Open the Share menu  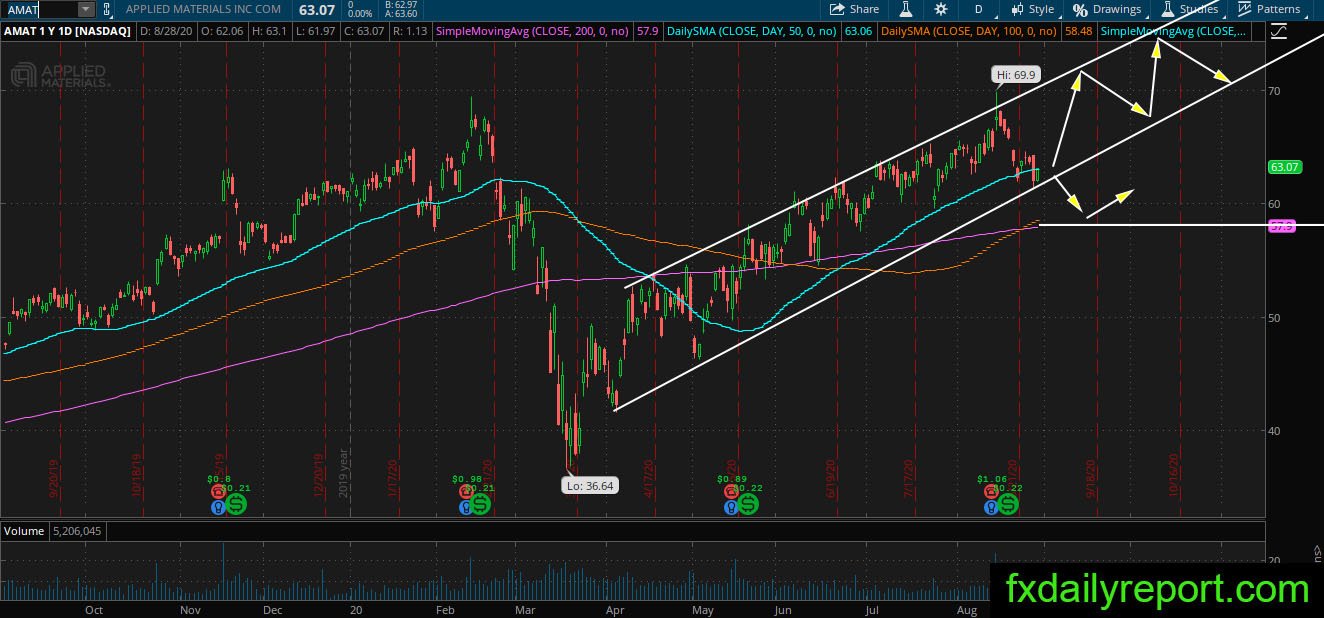click(x=854, y=9)
